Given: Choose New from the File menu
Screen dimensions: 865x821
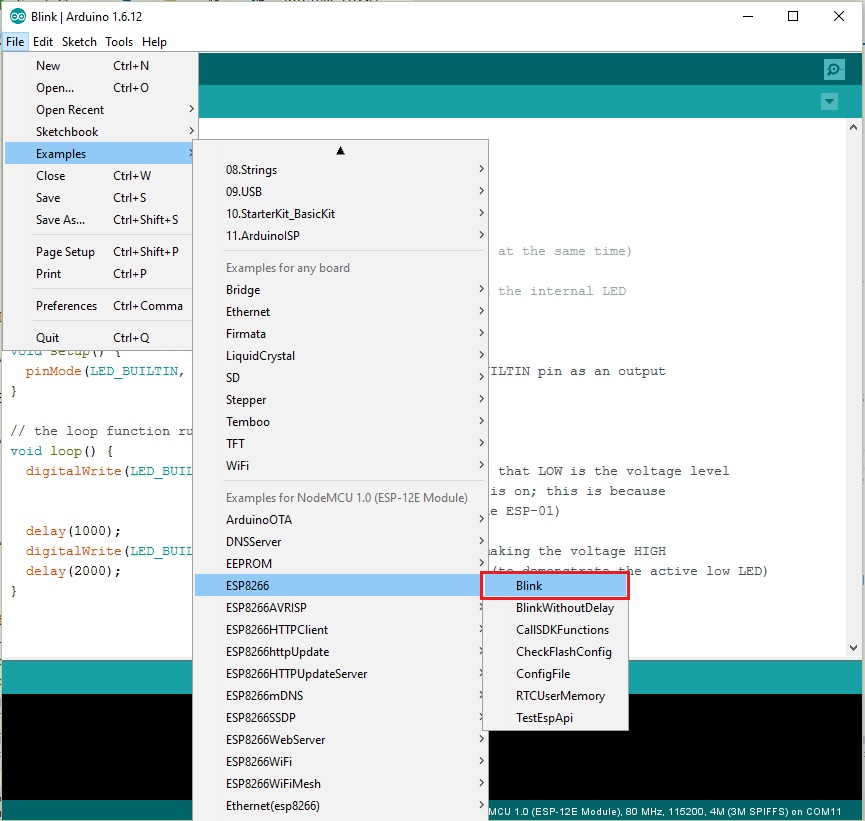Looking at the screenshot, I should pos(100,66).
